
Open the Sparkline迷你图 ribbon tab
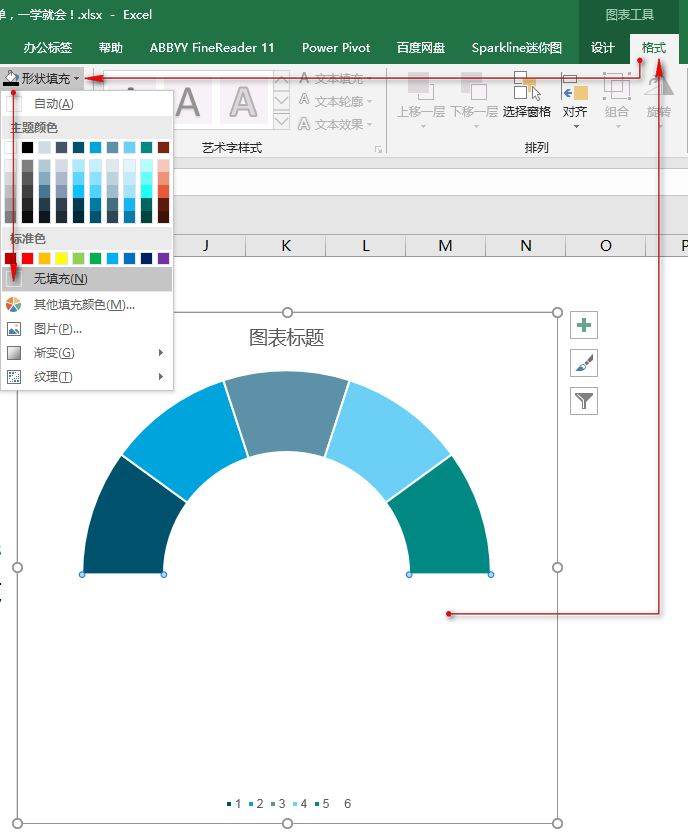click(517, 48)
